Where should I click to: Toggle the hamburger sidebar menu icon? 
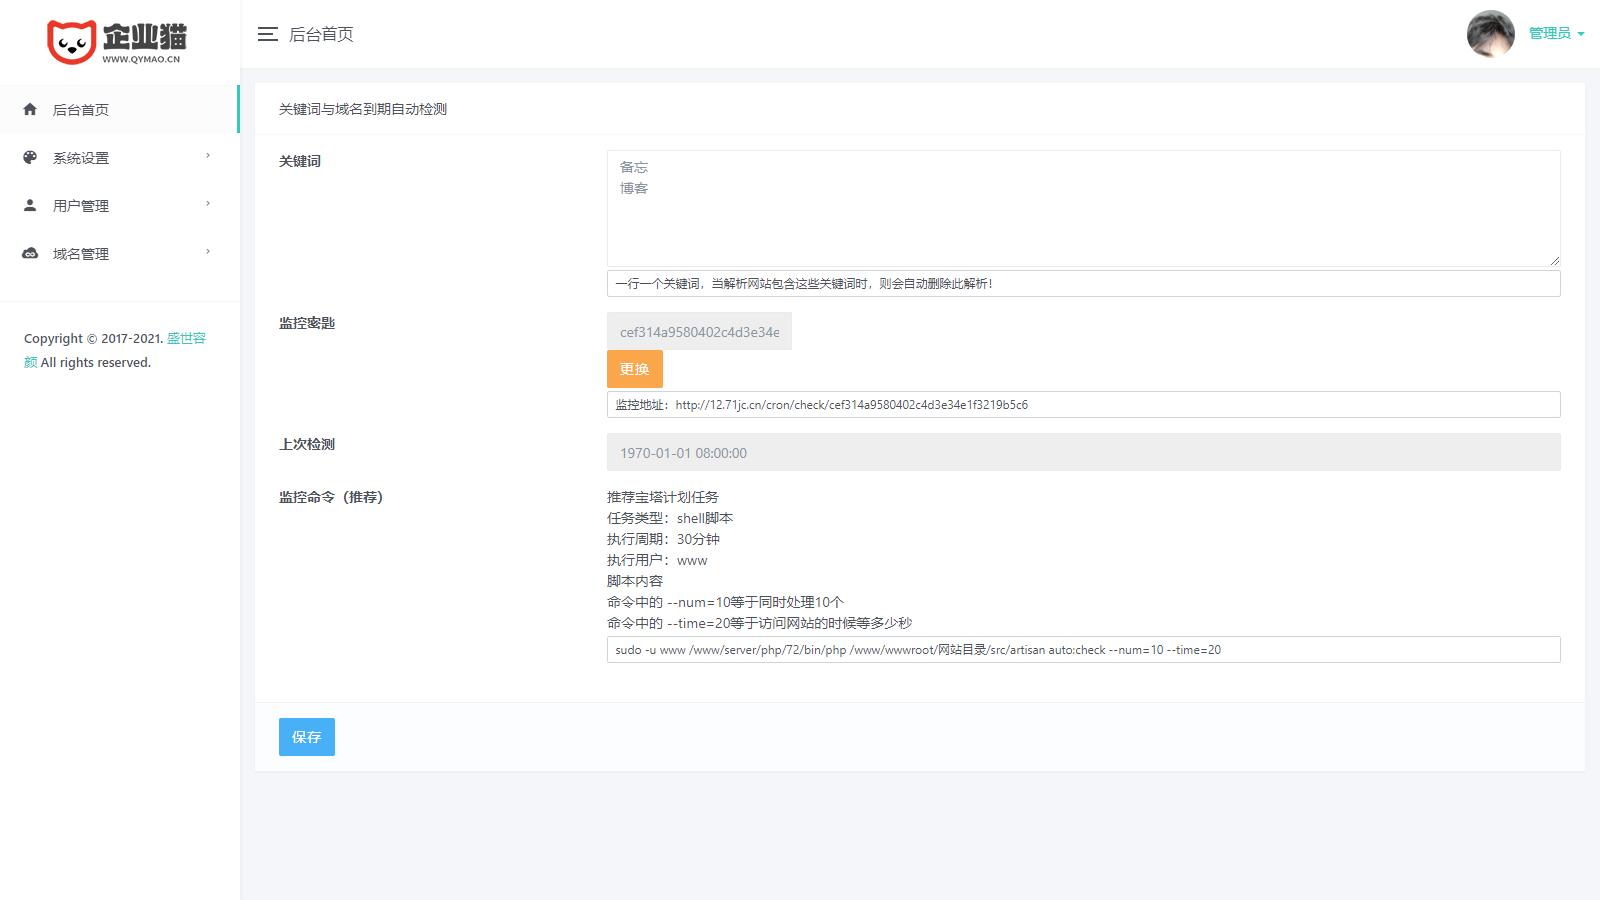click(267, 34)
